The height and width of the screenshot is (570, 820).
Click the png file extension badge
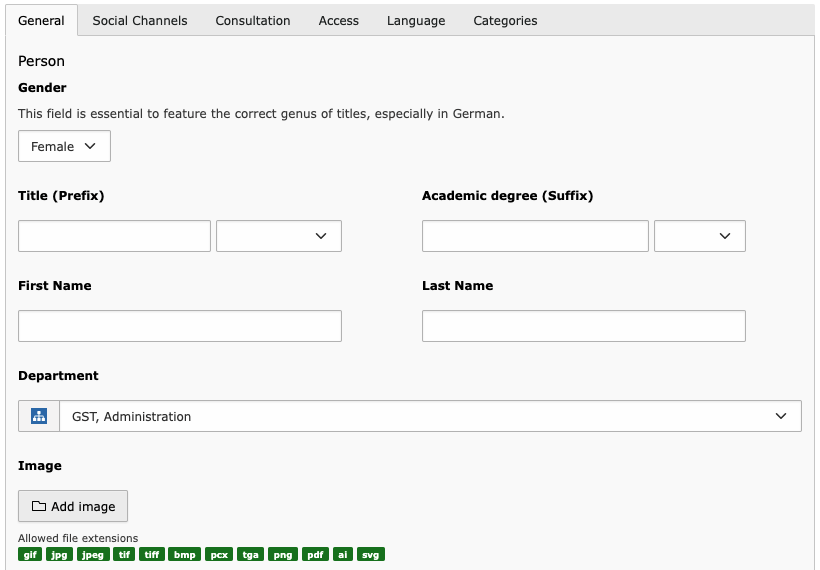coord(283,554)
